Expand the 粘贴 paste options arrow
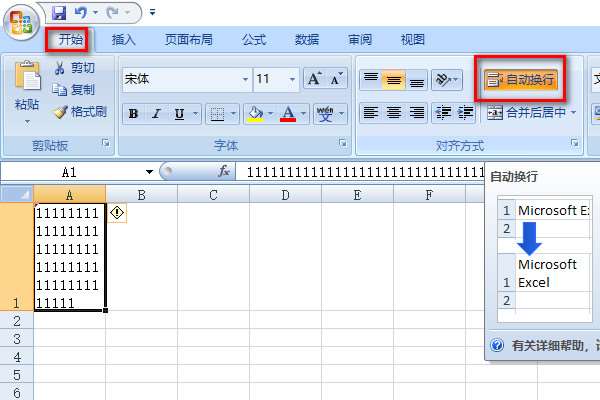600x400 pixels. tap(27, 122)
